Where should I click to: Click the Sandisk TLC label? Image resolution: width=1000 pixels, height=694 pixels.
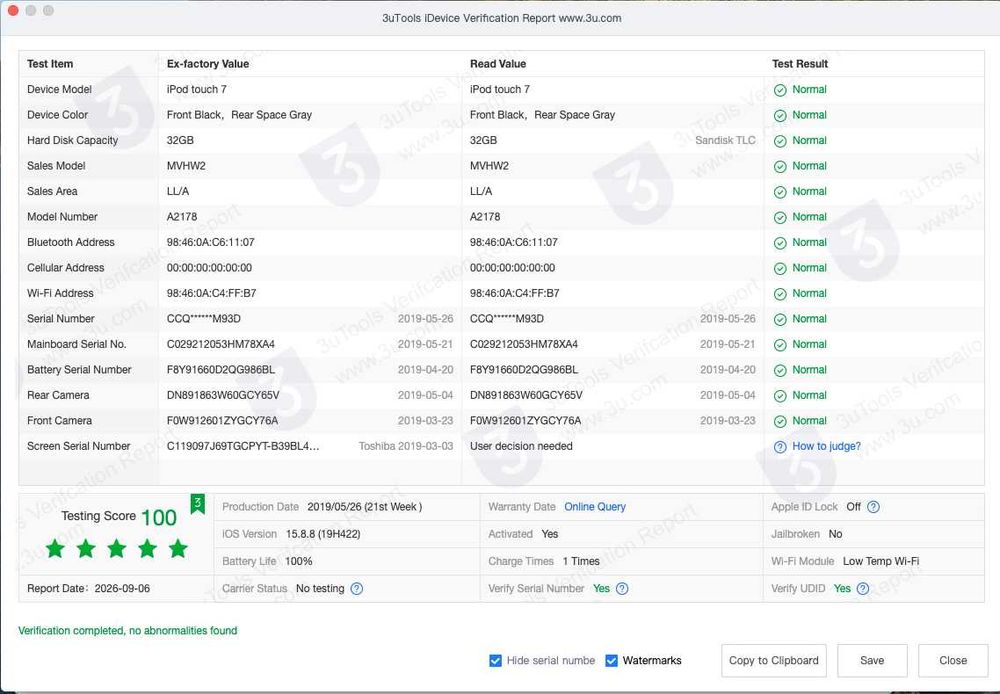coord(725,140)
